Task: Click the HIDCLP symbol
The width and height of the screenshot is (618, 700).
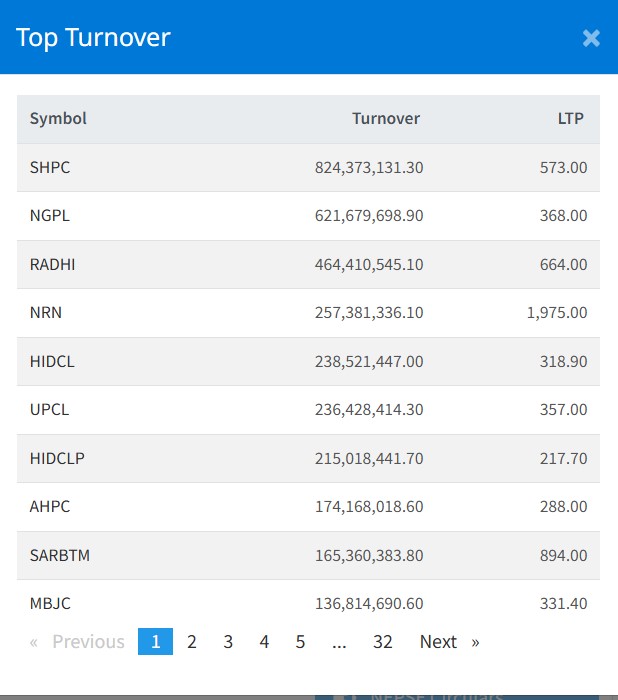Action: (x=58, y=459)
